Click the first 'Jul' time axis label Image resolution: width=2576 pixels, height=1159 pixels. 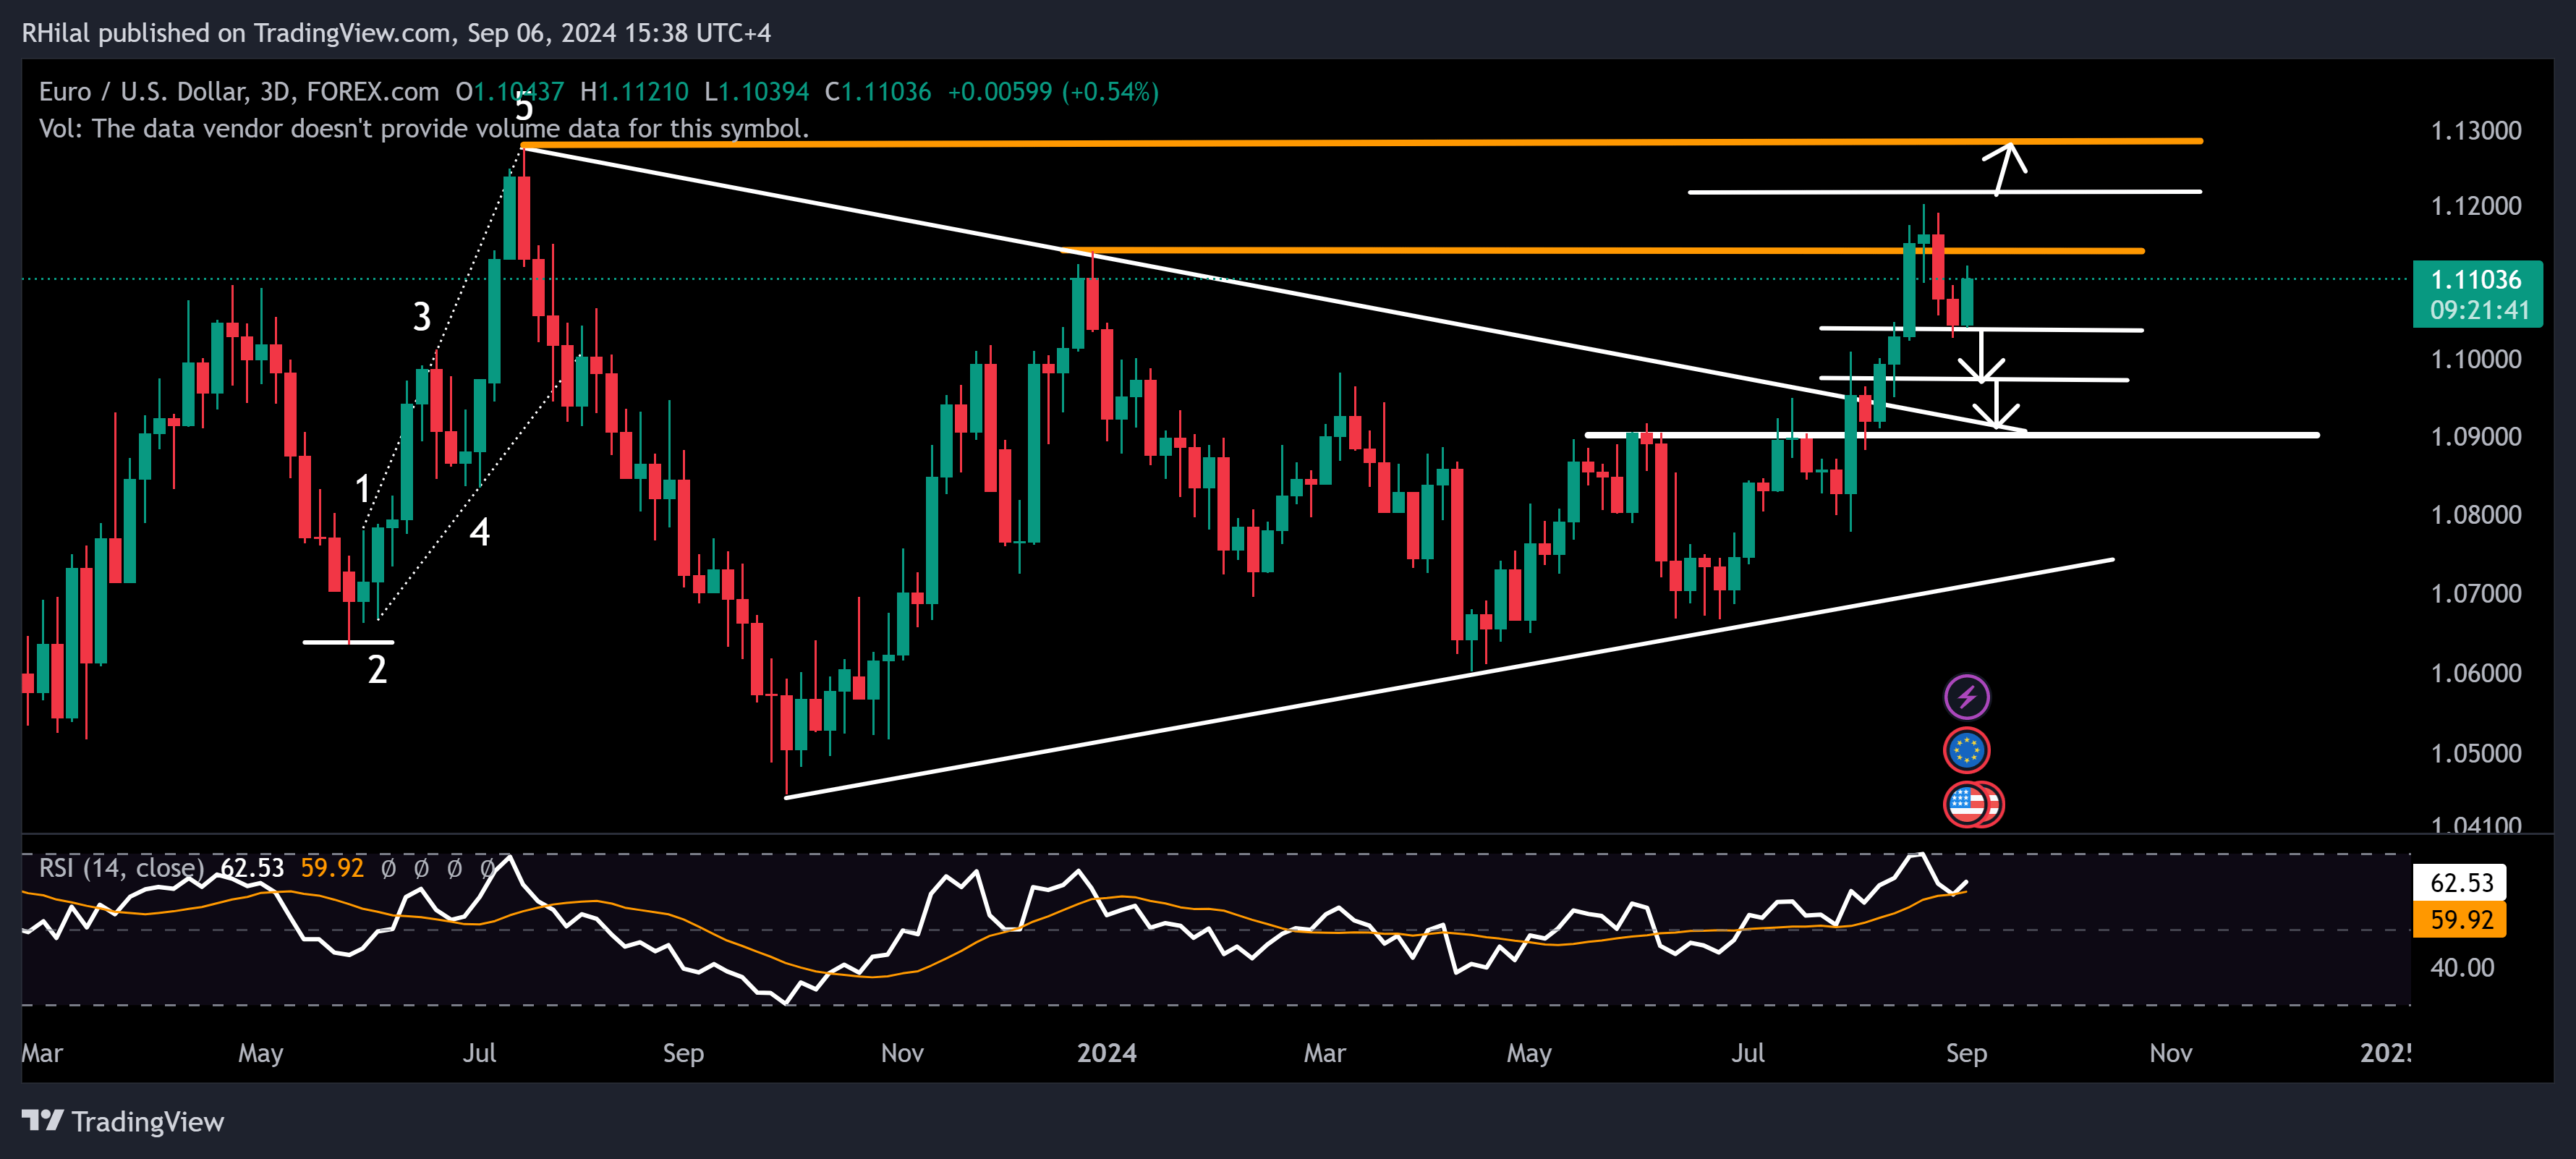[x=480, y=1053]
